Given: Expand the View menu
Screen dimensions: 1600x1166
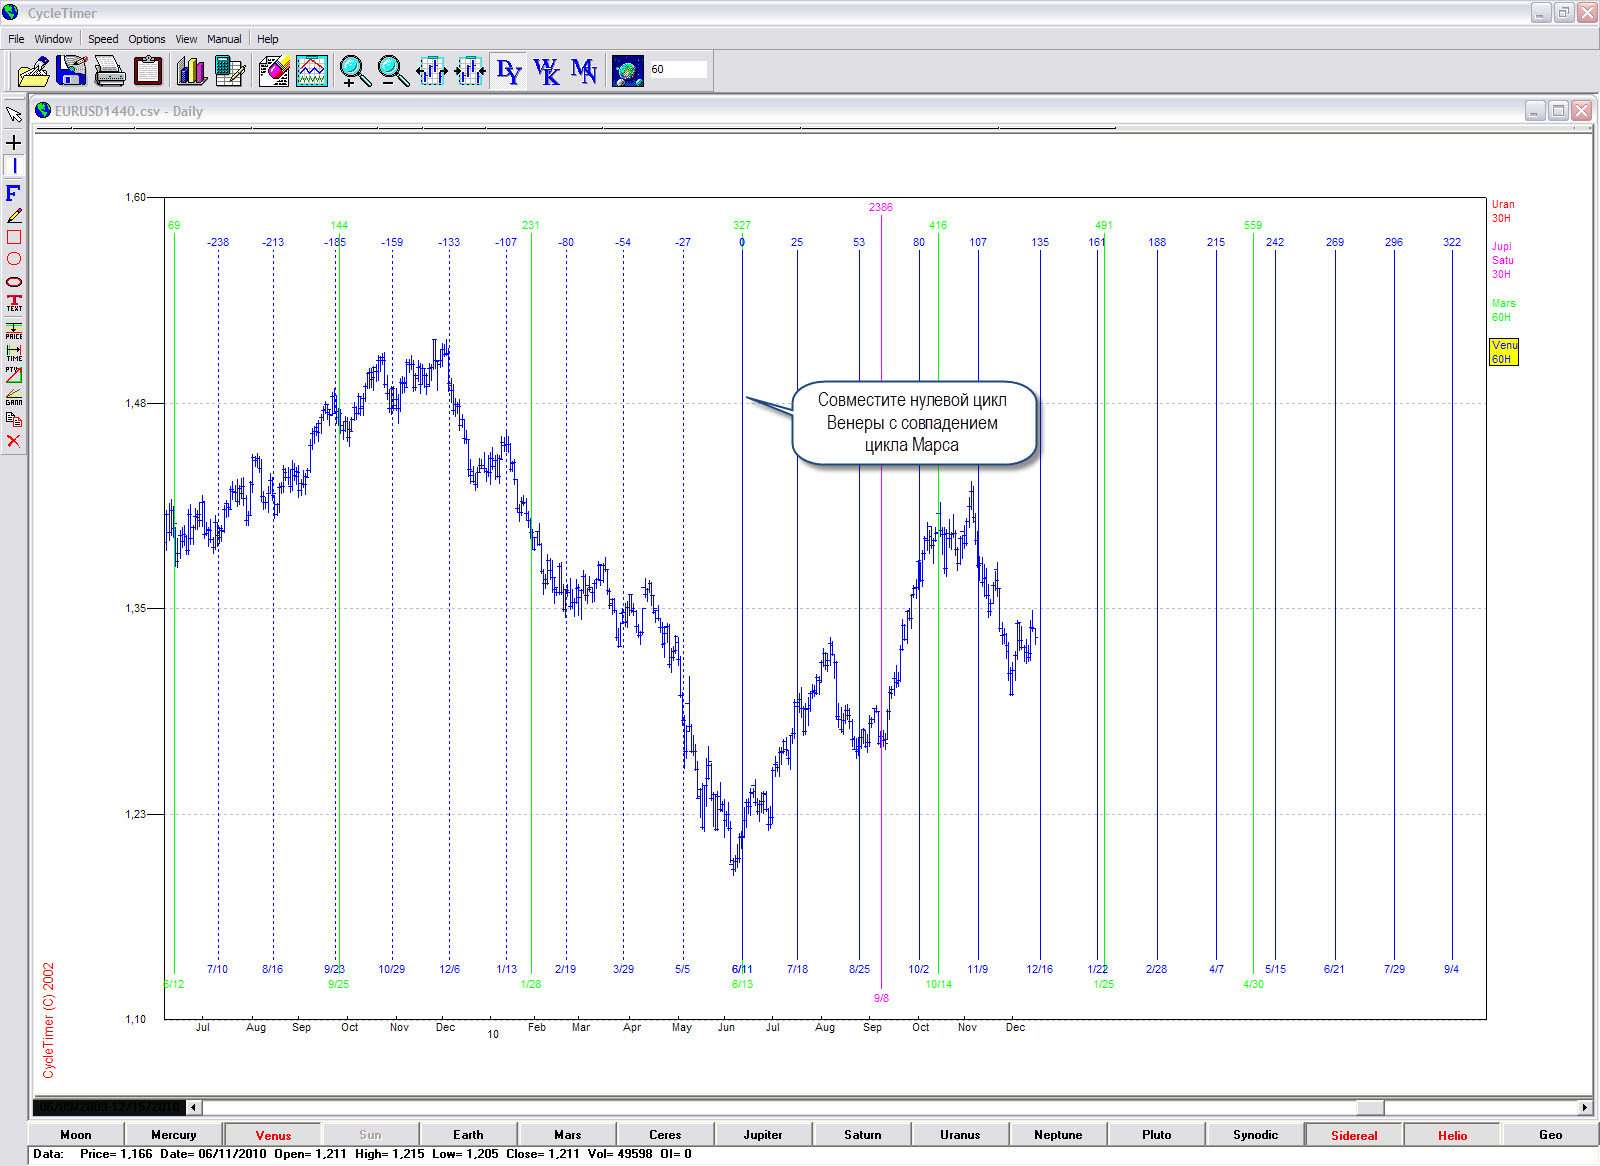Looking at the screenshot, I should (x=186, y=39).
